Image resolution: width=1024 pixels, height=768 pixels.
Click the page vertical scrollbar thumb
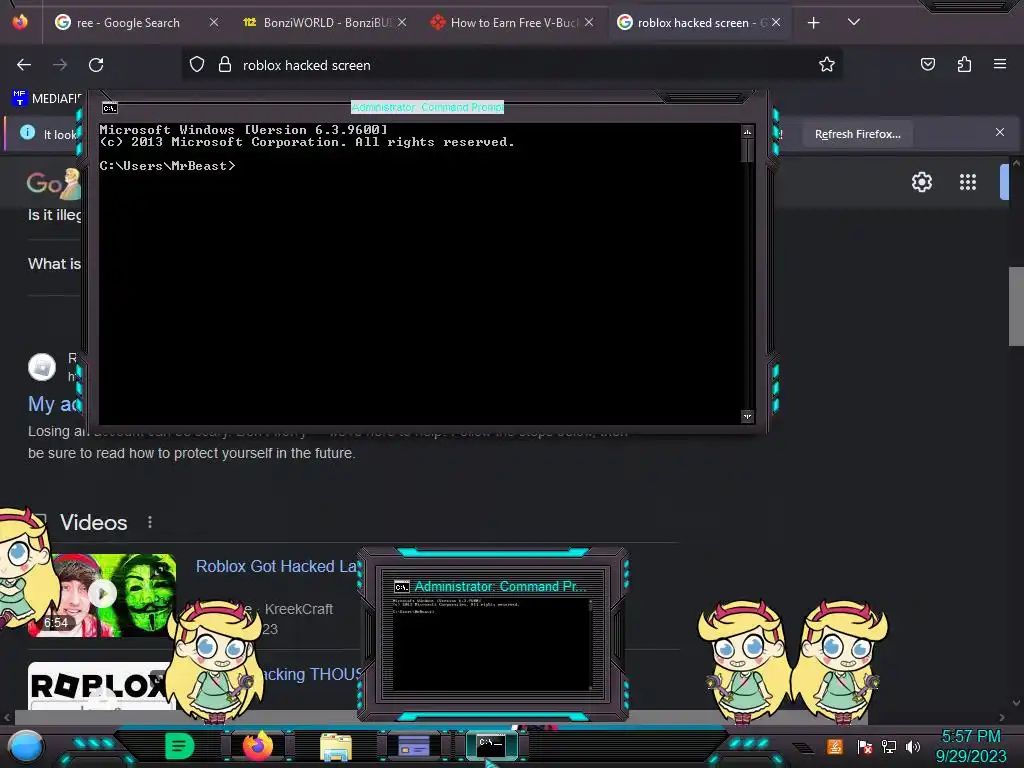pyautogui.click(x=1016, y=306)
